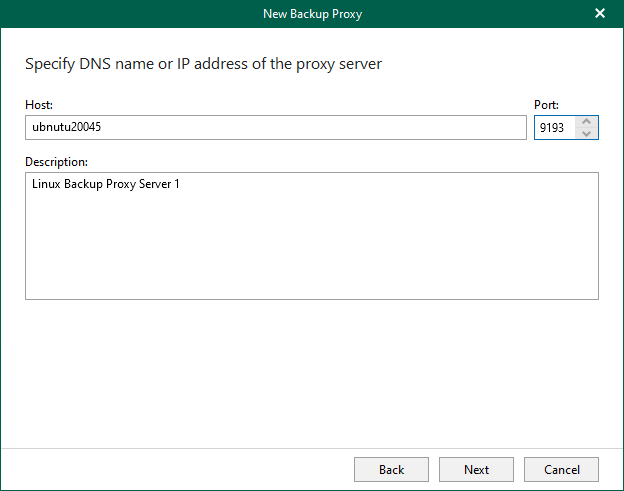
Task: Place cursor in the "ubnutu20045" host text
Action: pyautogui.click(x=68, y=128)
